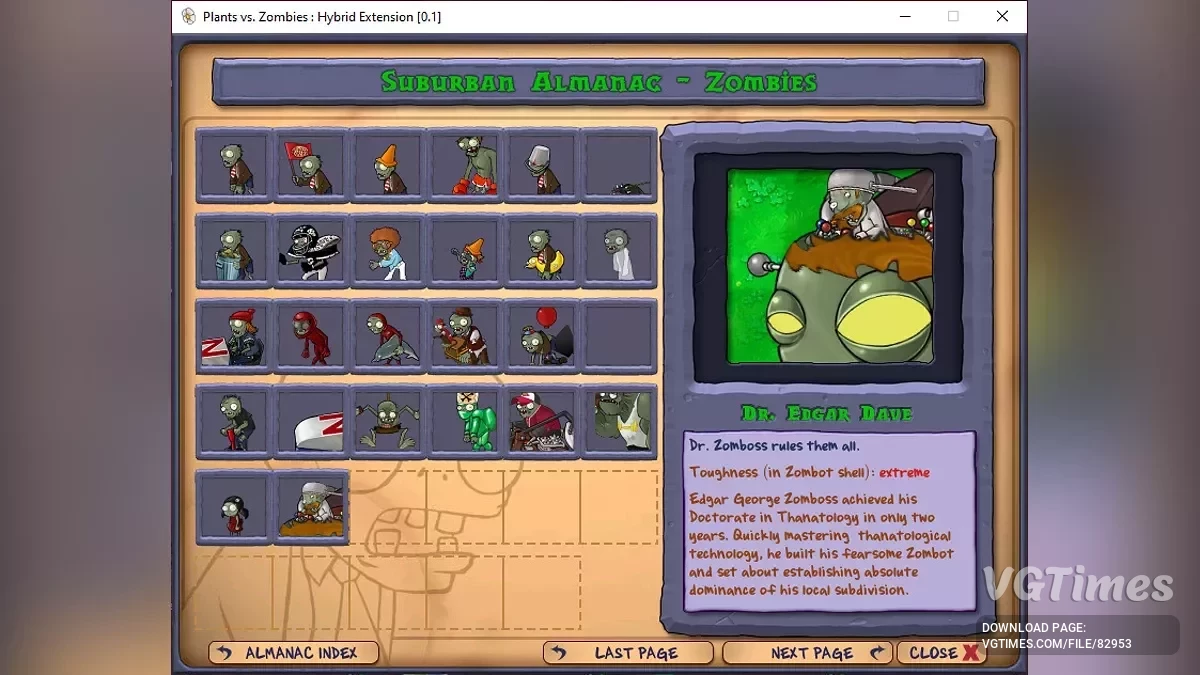
Task: Click the Edgar George Zomboss biography paragraph
Action: [x=822, y=544]
